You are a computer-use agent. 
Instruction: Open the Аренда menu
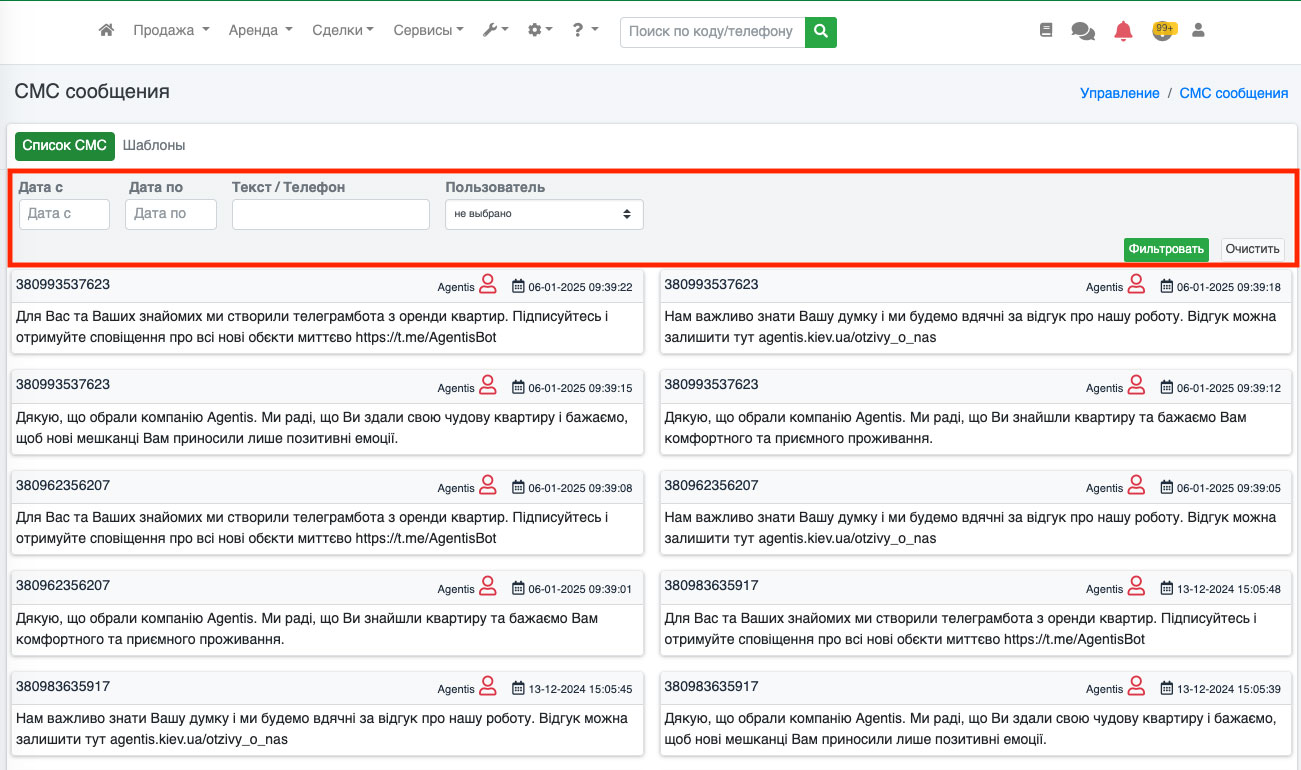click(260, 31)
